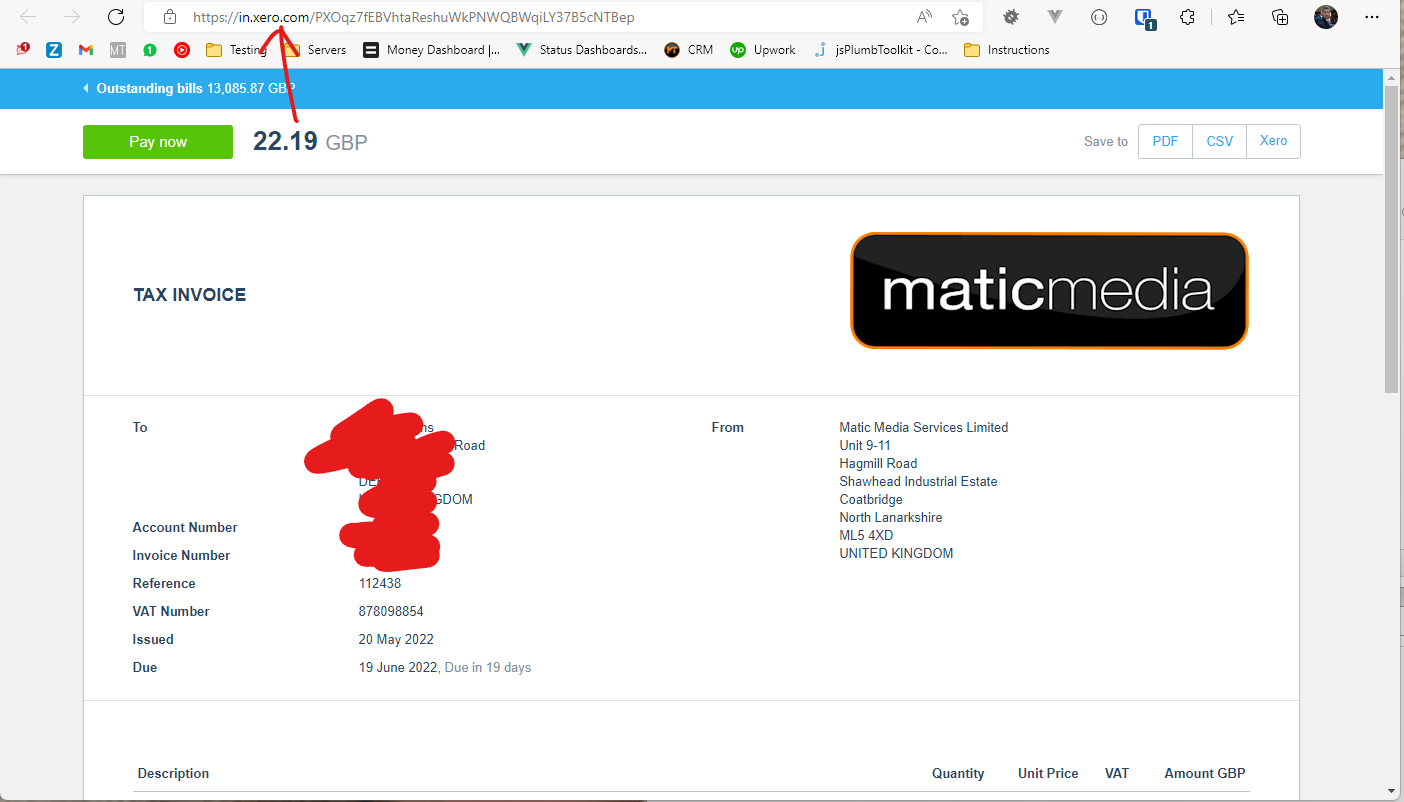Click the postcode ML5 4XD

point(866,535)
